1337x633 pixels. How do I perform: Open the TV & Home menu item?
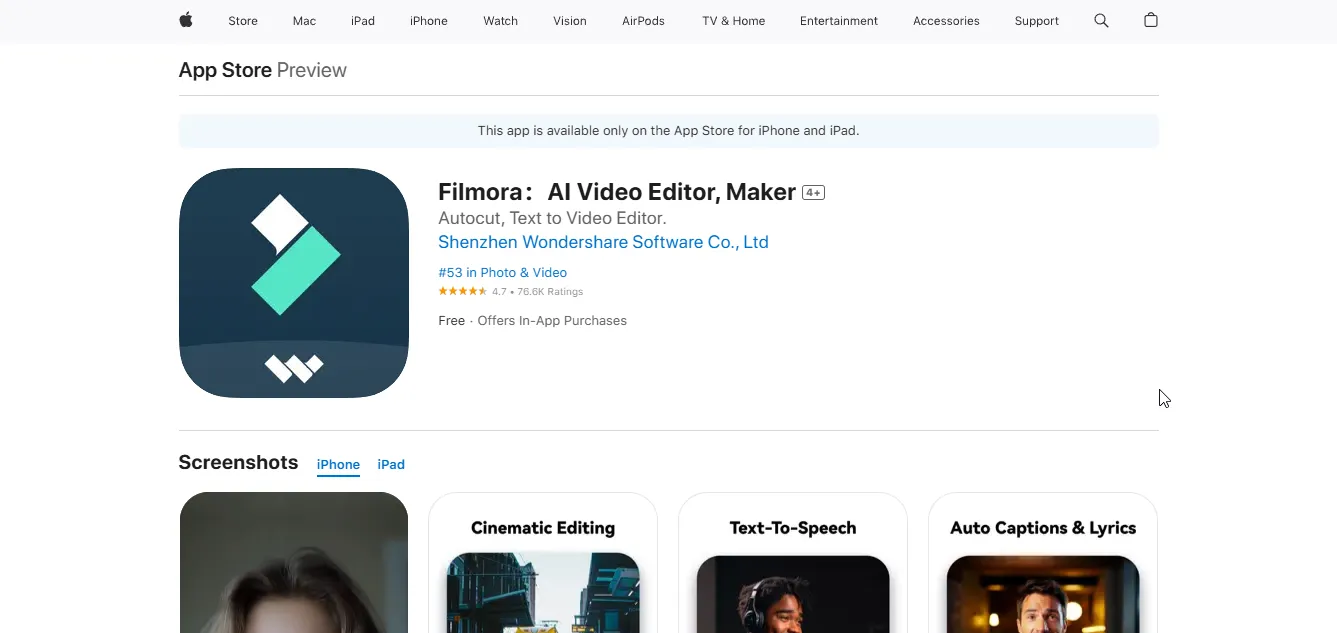click(x=732, y=20)
